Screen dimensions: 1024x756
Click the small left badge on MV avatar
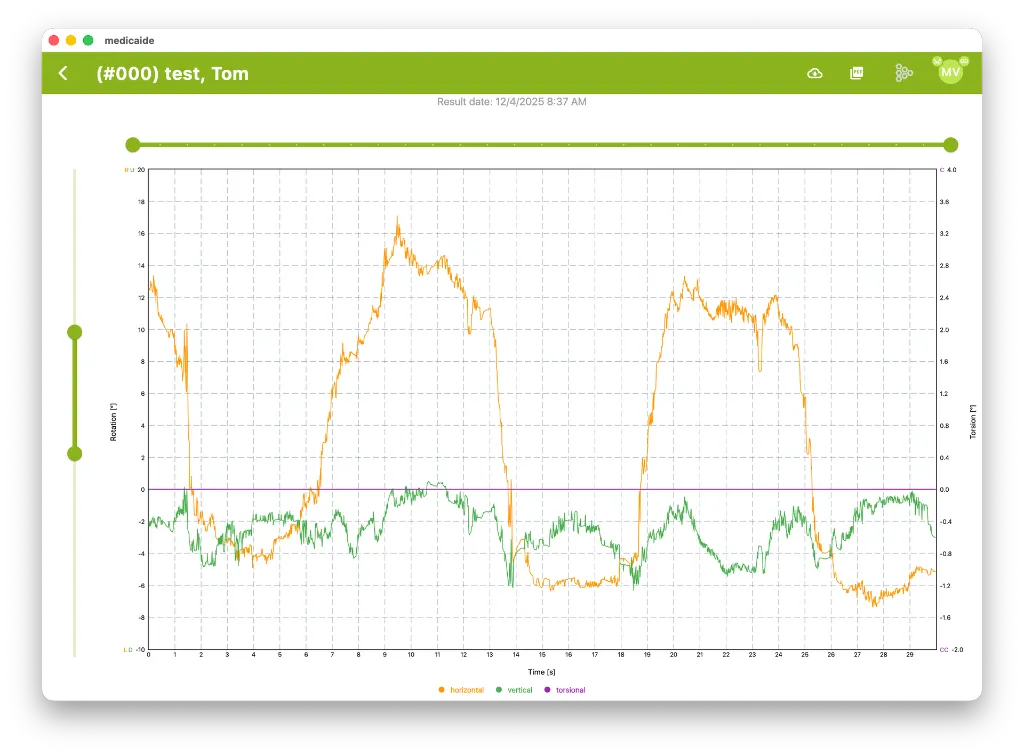(937, 61)
